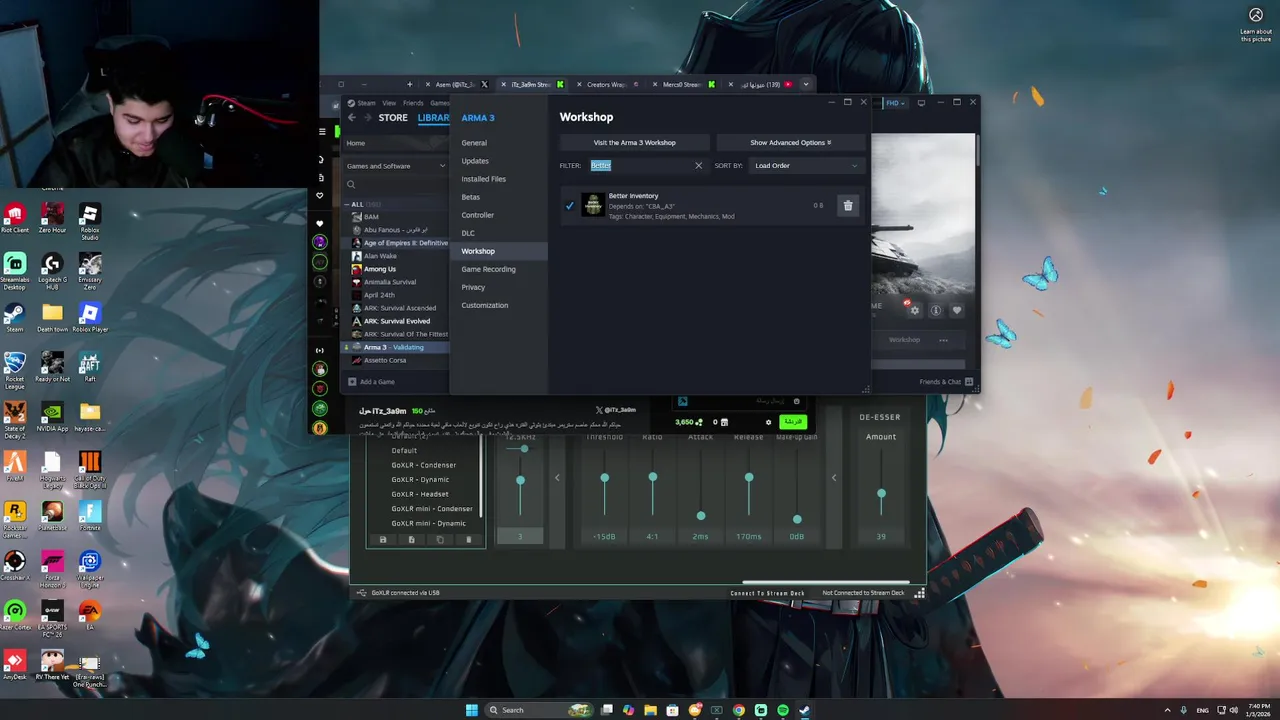The height and width of the screenshot is (720, 1280).
Task: Select Among Us in the library list
Action: click(x=380, y=269)
